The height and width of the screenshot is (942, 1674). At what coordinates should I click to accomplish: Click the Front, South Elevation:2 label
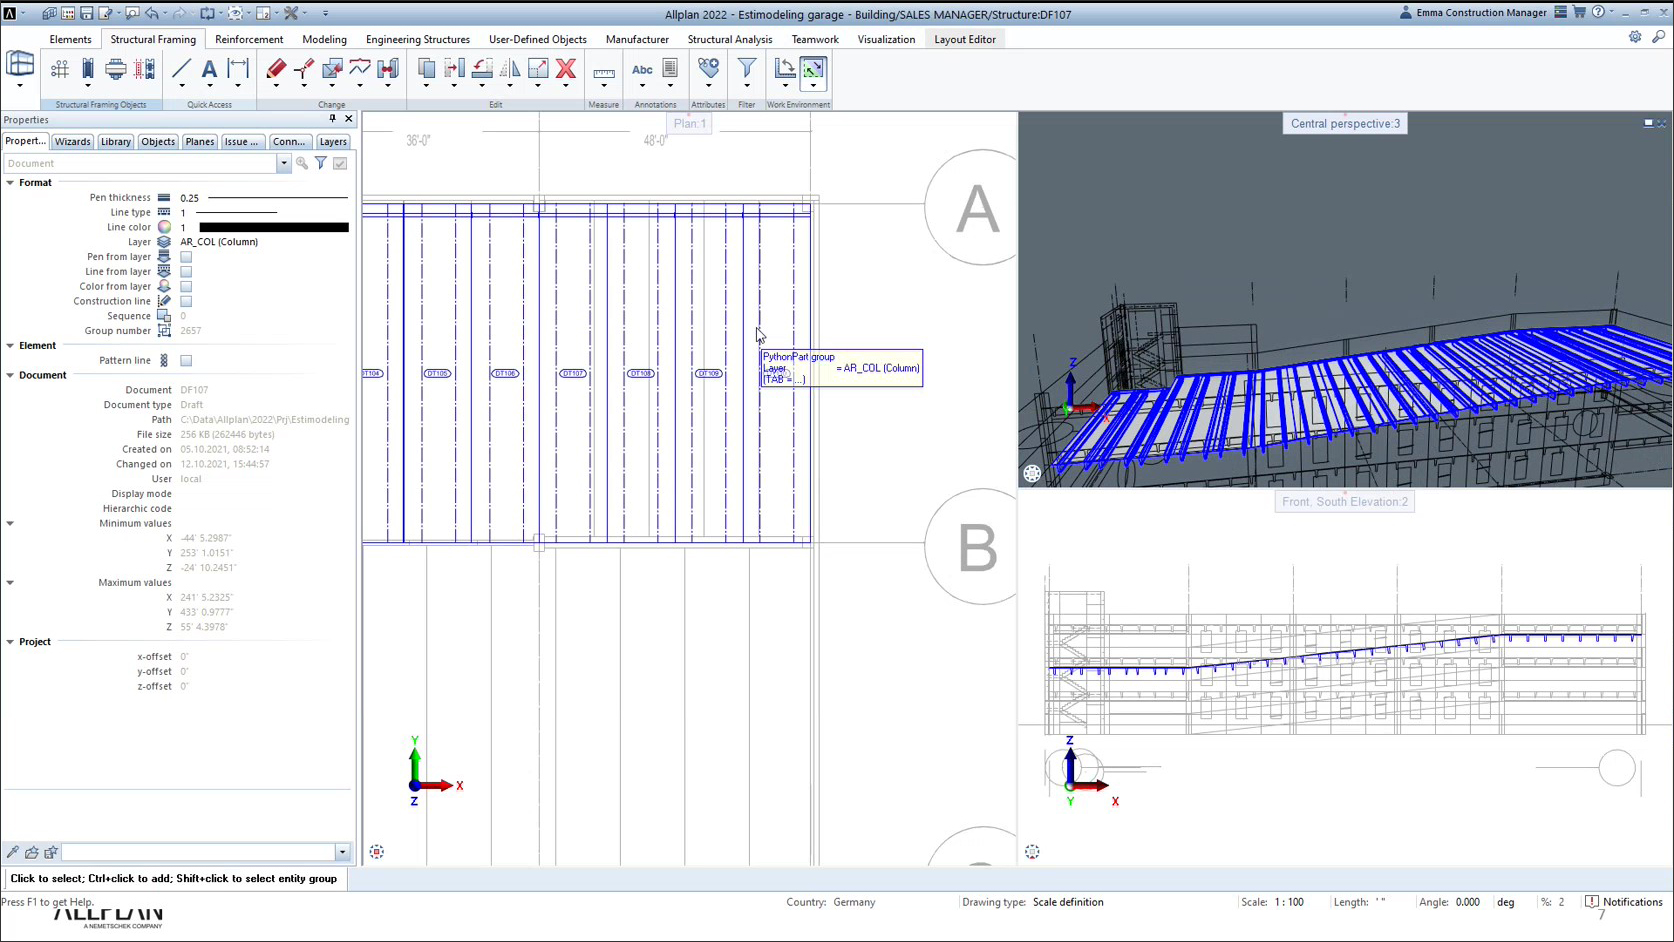(1345, 502)
